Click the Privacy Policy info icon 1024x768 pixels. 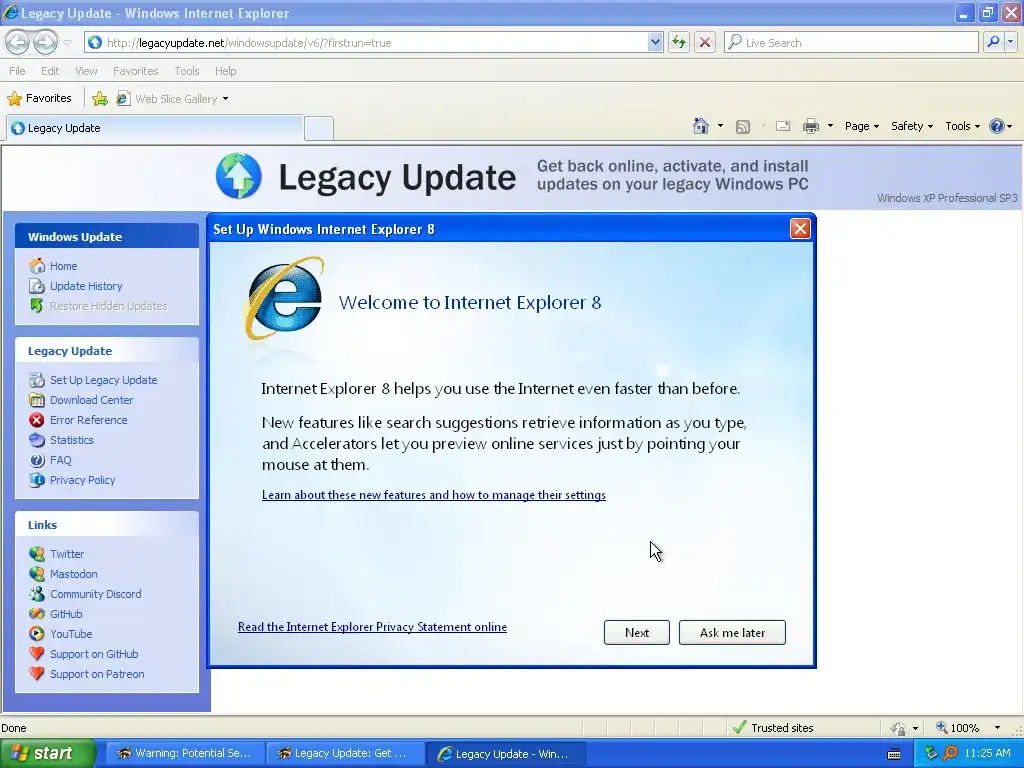tap(37, 480)
